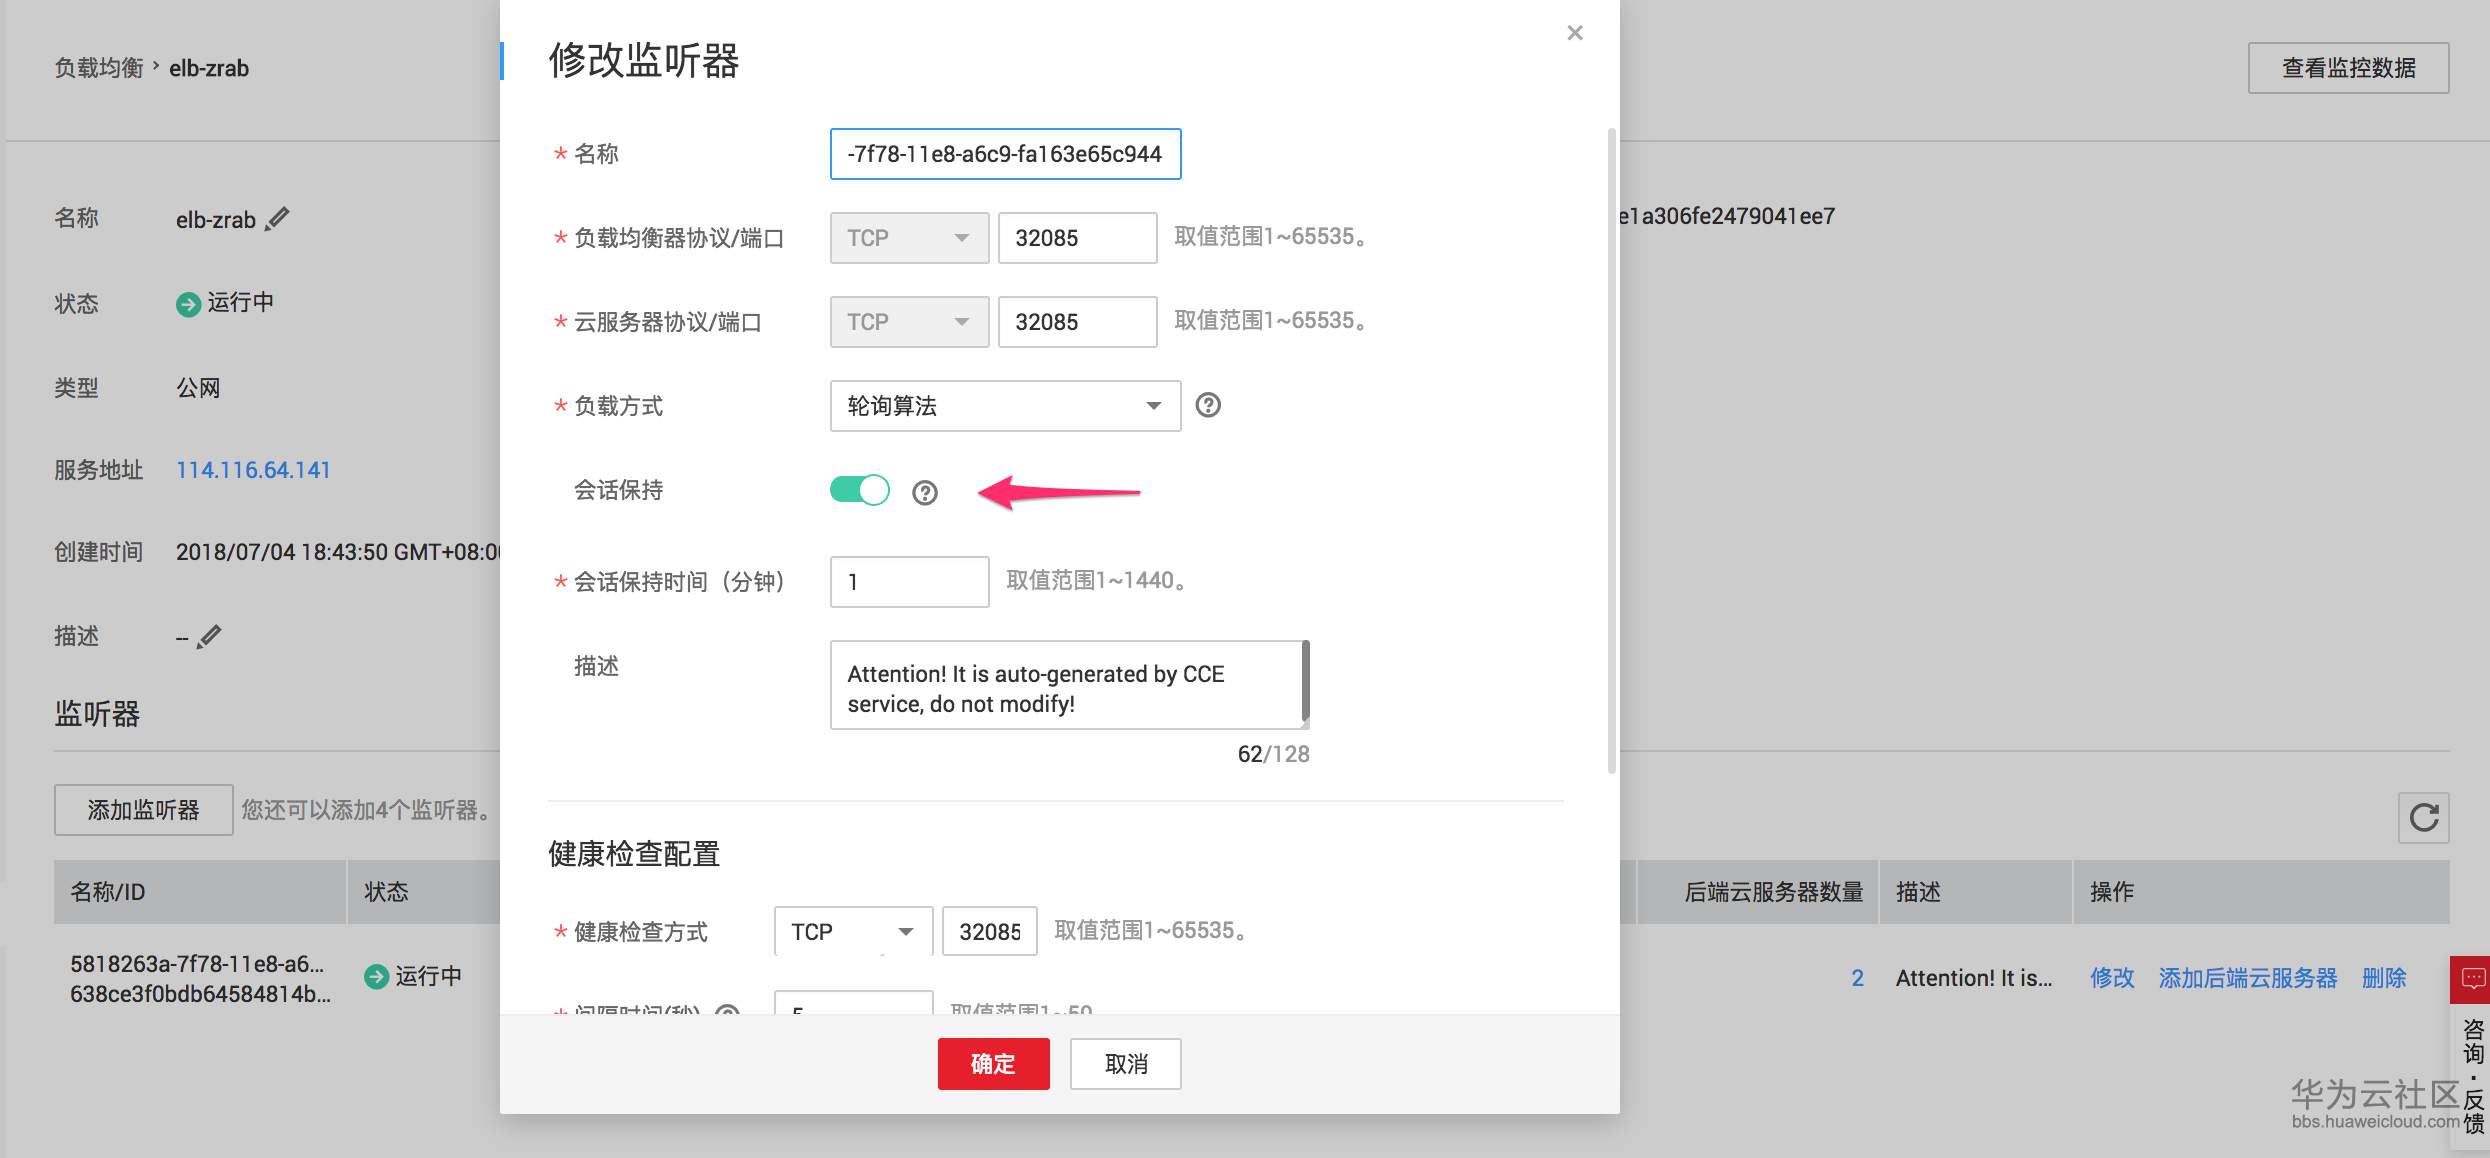Click 负载均衡 in the breadcrumb
This screenshot has width=2490, height=1158.
[98, 68]
